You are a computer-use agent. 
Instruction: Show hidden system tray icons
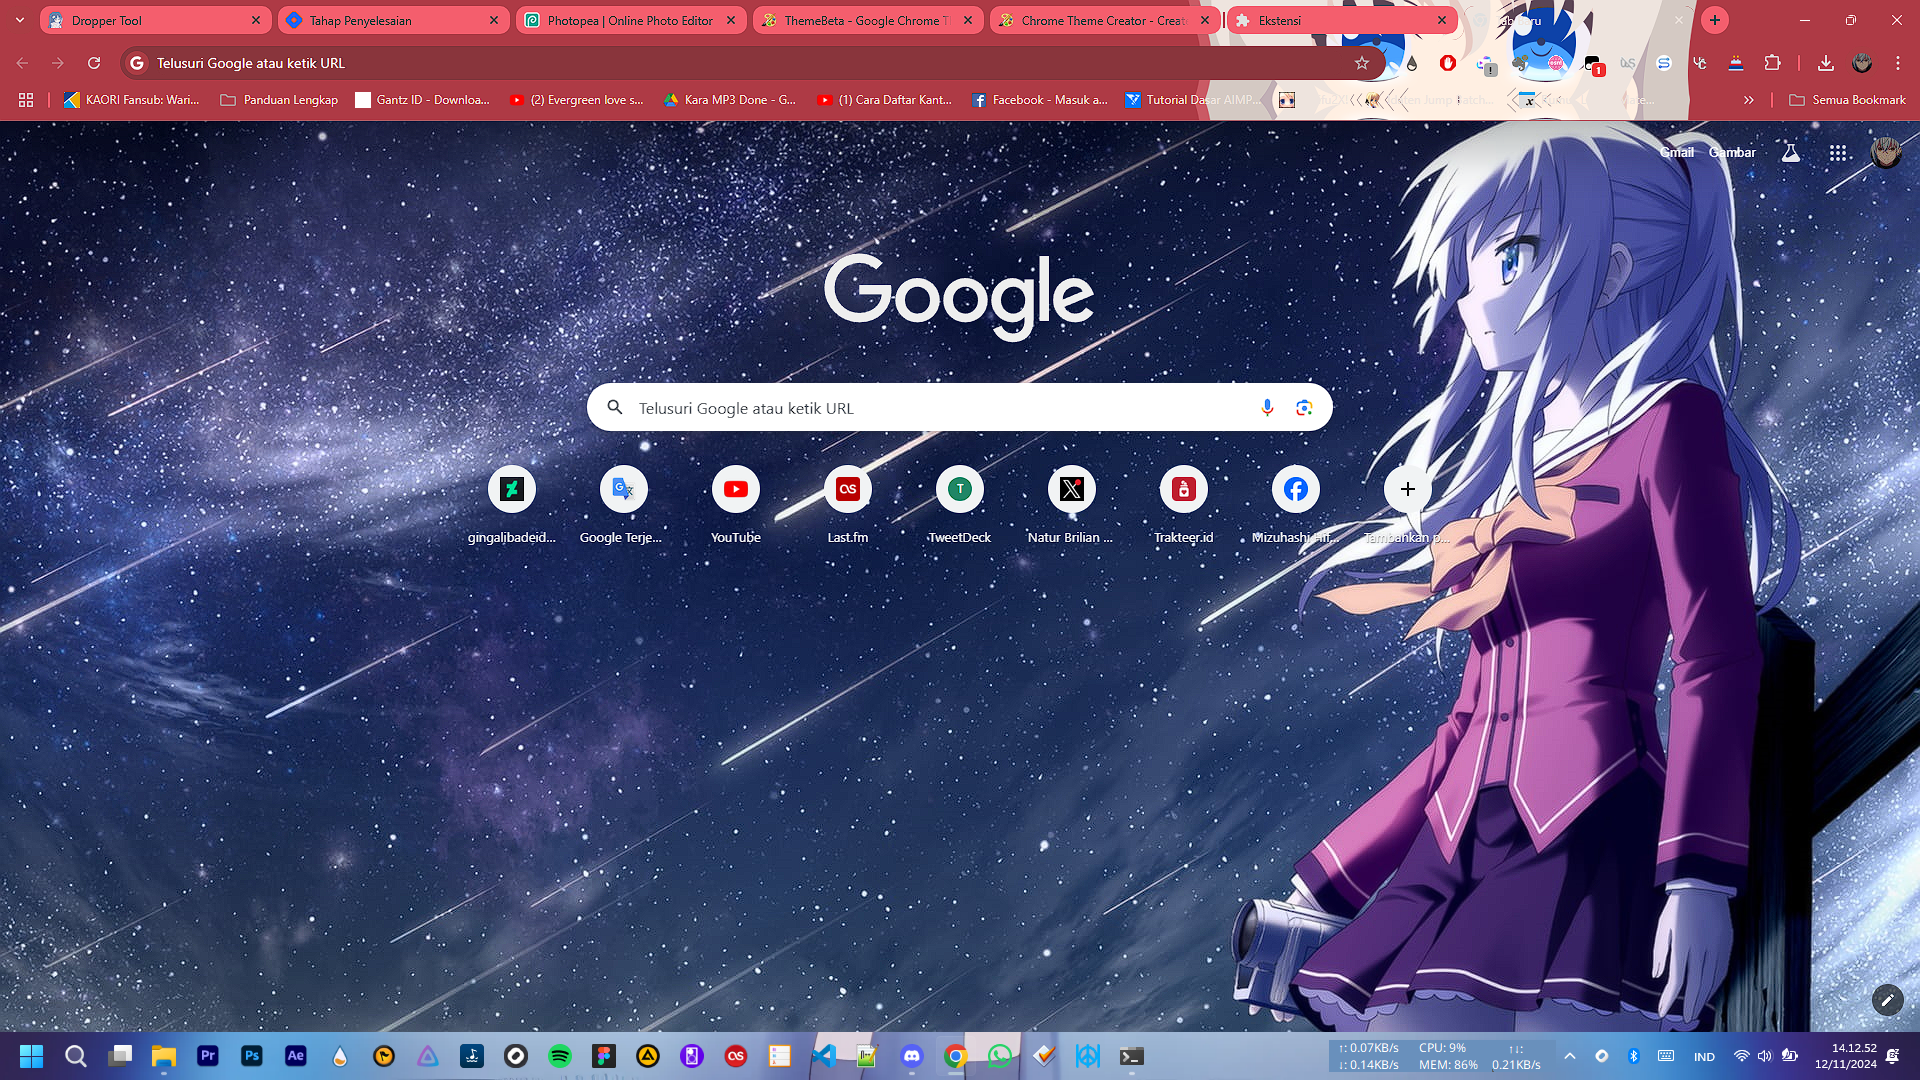1569,1056
